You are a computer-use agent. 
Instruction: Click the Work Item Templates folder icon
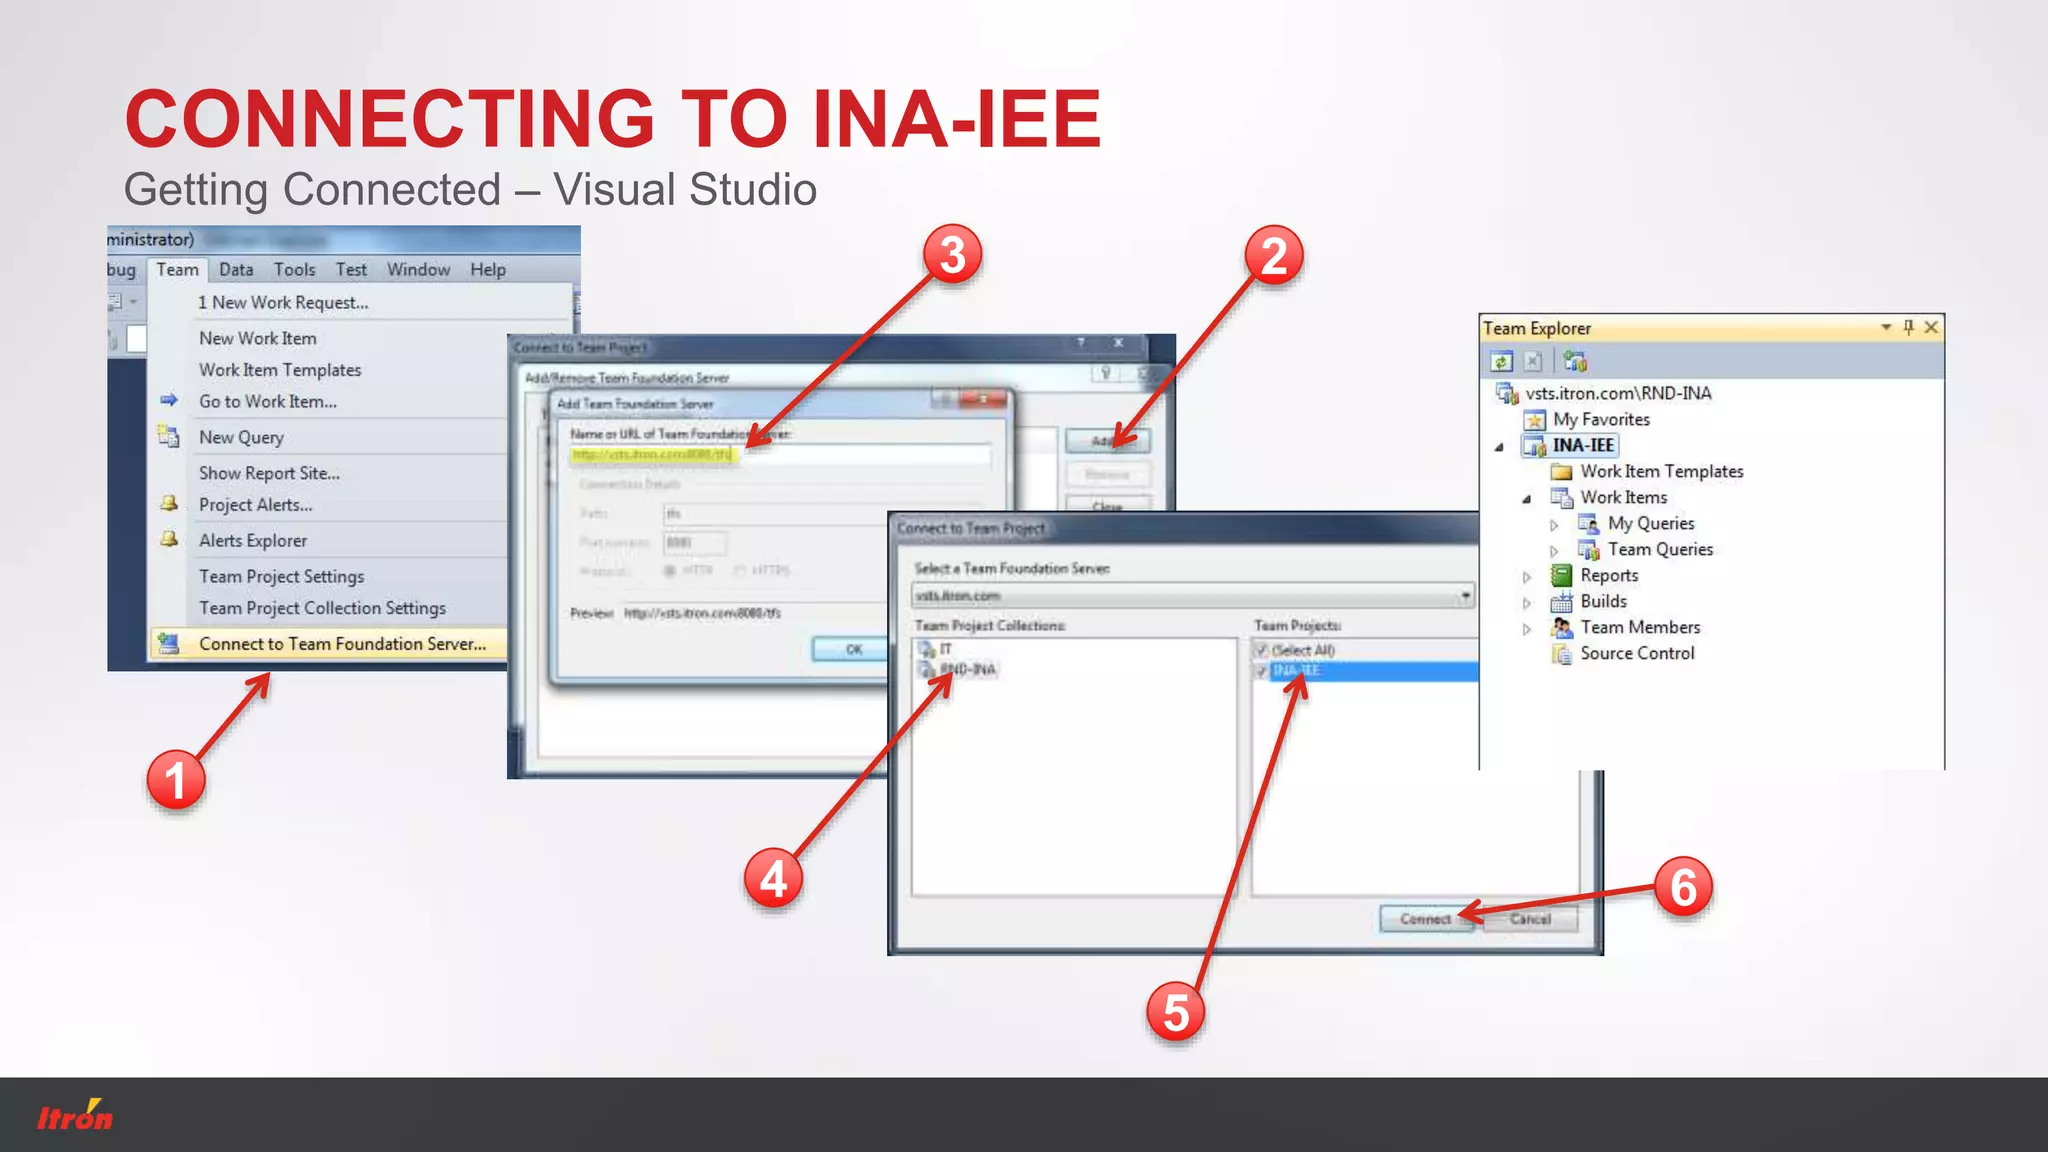[1561, 472]
